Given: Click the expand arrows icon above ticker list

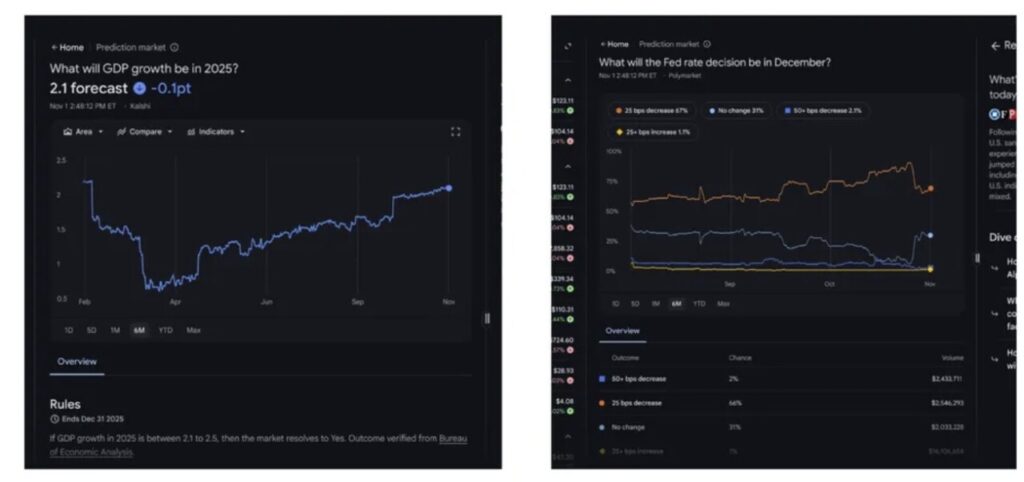Looking at the screenshot, I should point(568,47).
